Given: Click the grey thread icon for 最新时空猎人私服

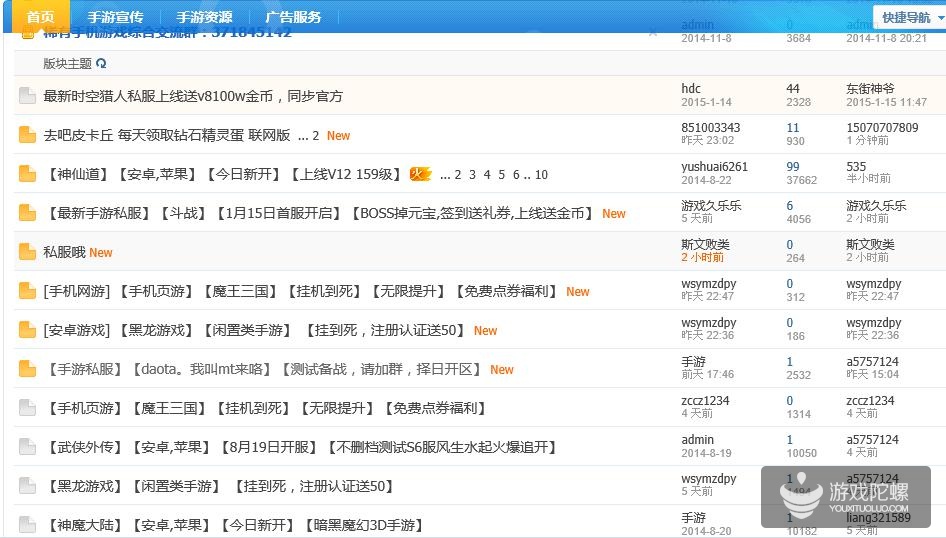Looking at the screenshot, I should pos(27,96).
